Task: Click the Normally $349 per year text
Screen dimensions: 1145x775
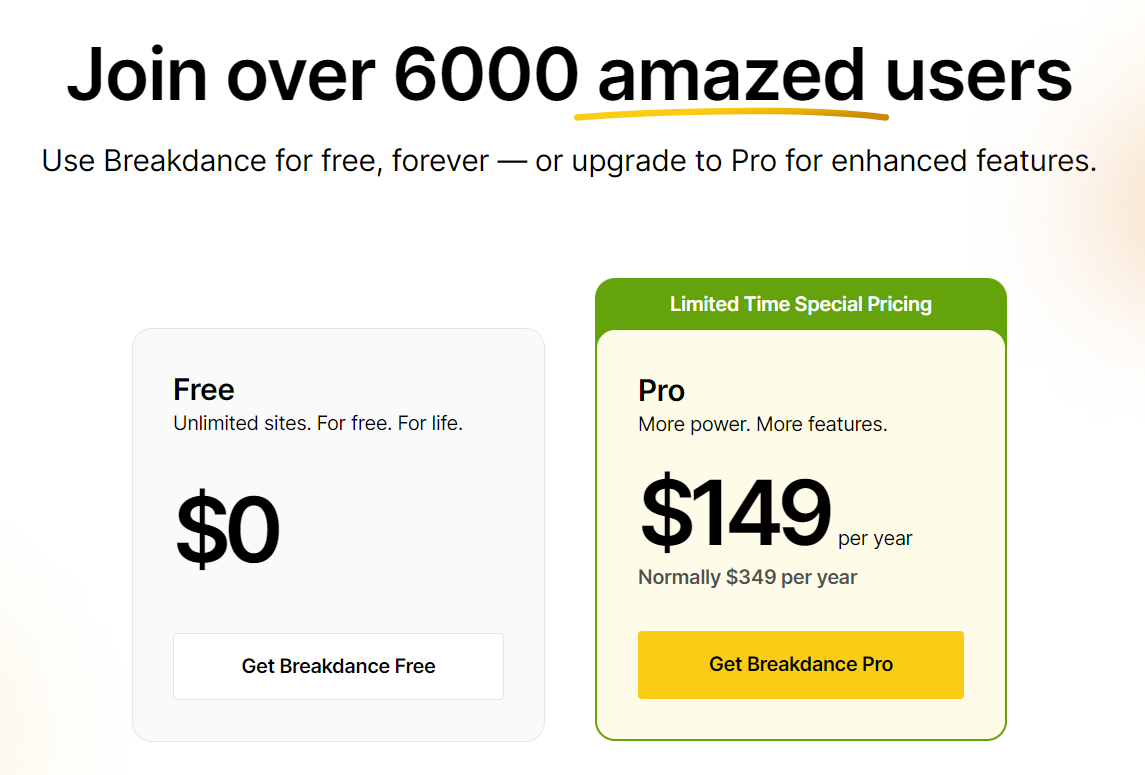Action: click(x=747, y=577)
